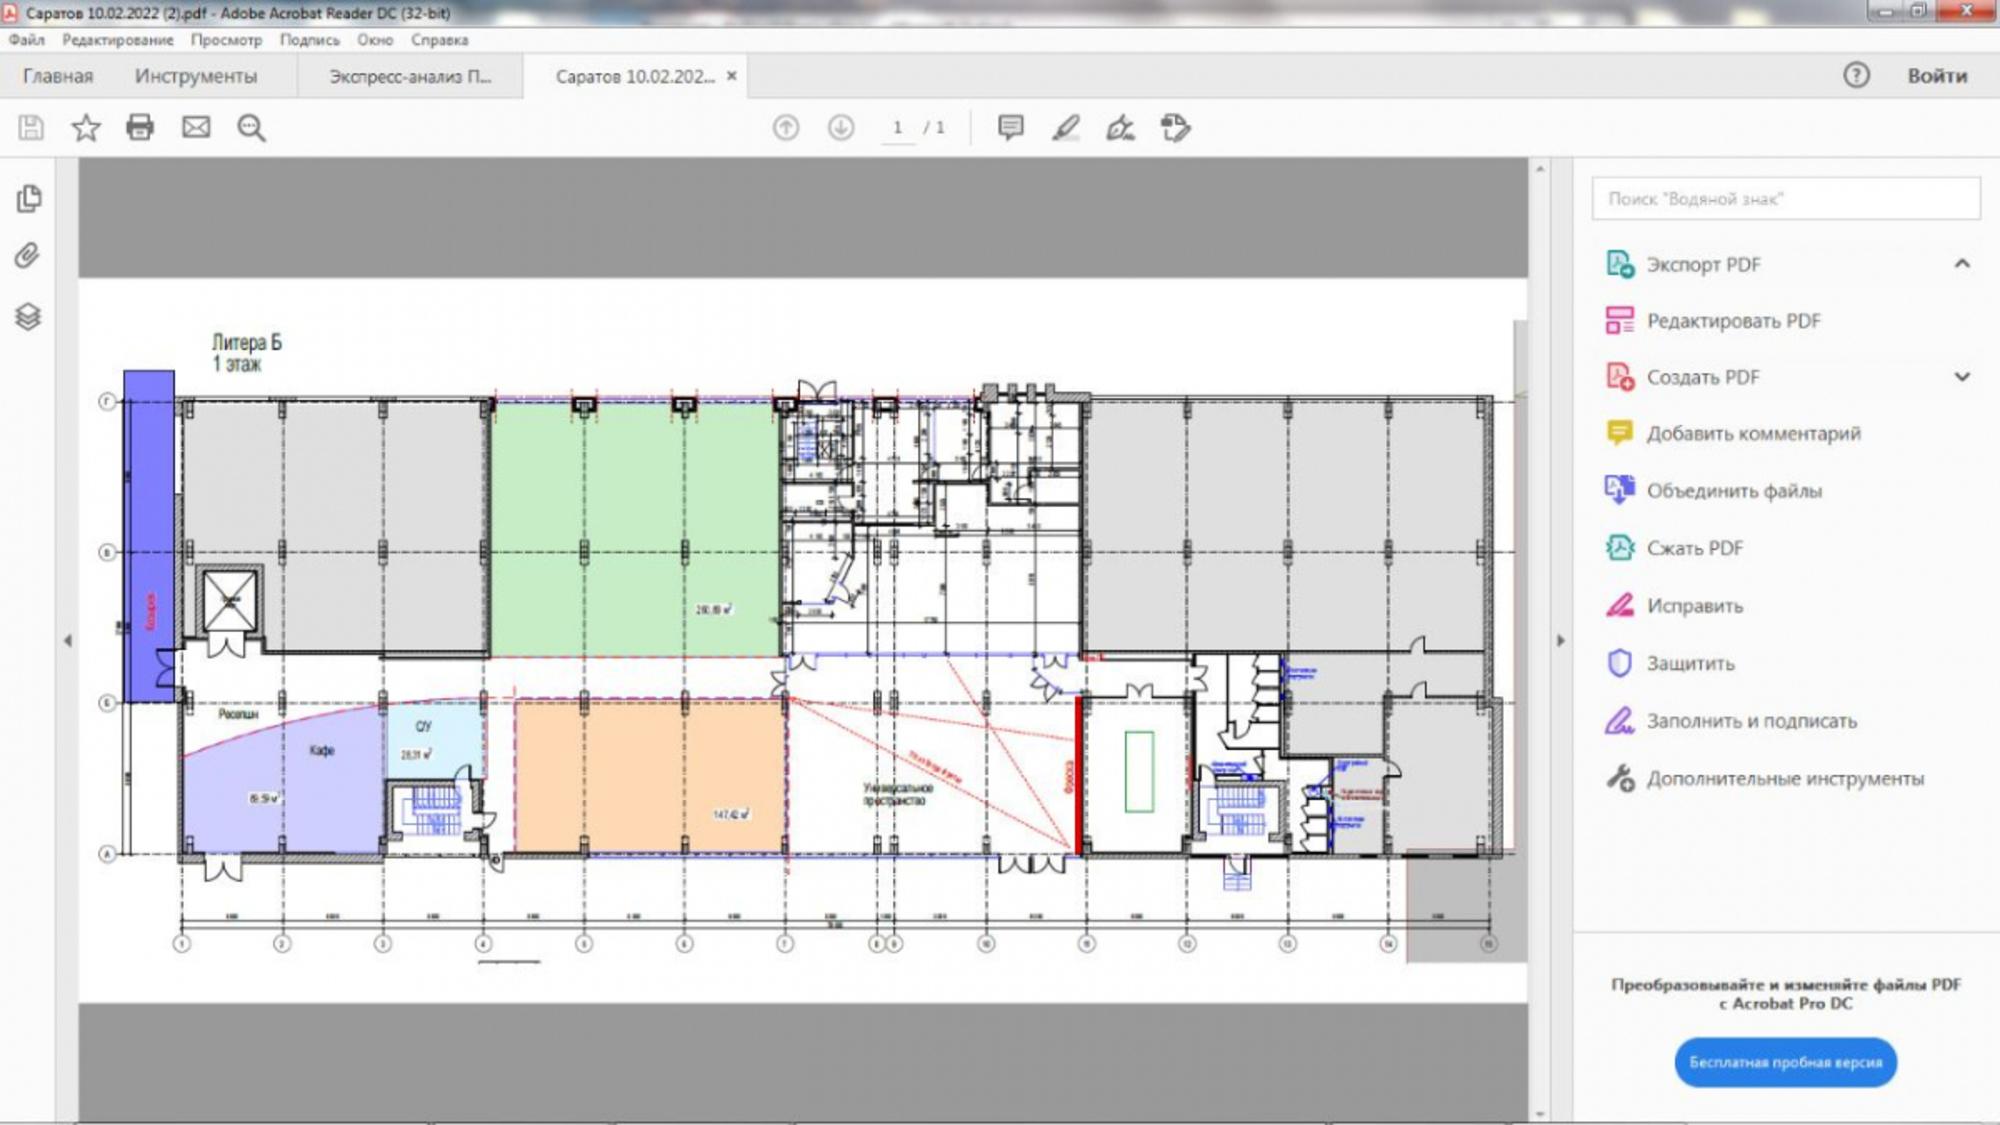The height and width of the screenshot is (1125, 2000).
Task: Click the vertical scrollbar up arrow
Action: pos(1540,168)
